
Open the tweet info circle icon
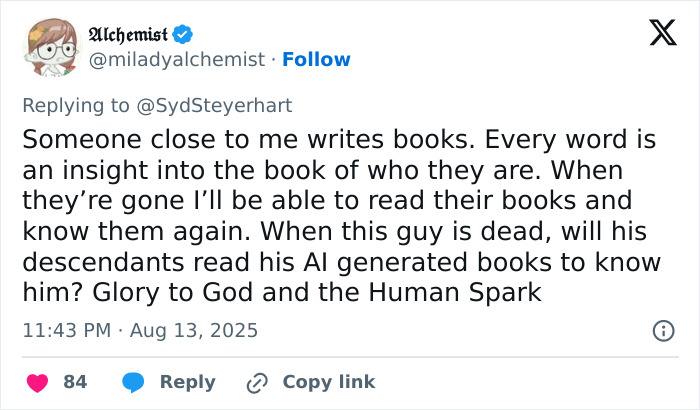(x=662, y=330)
